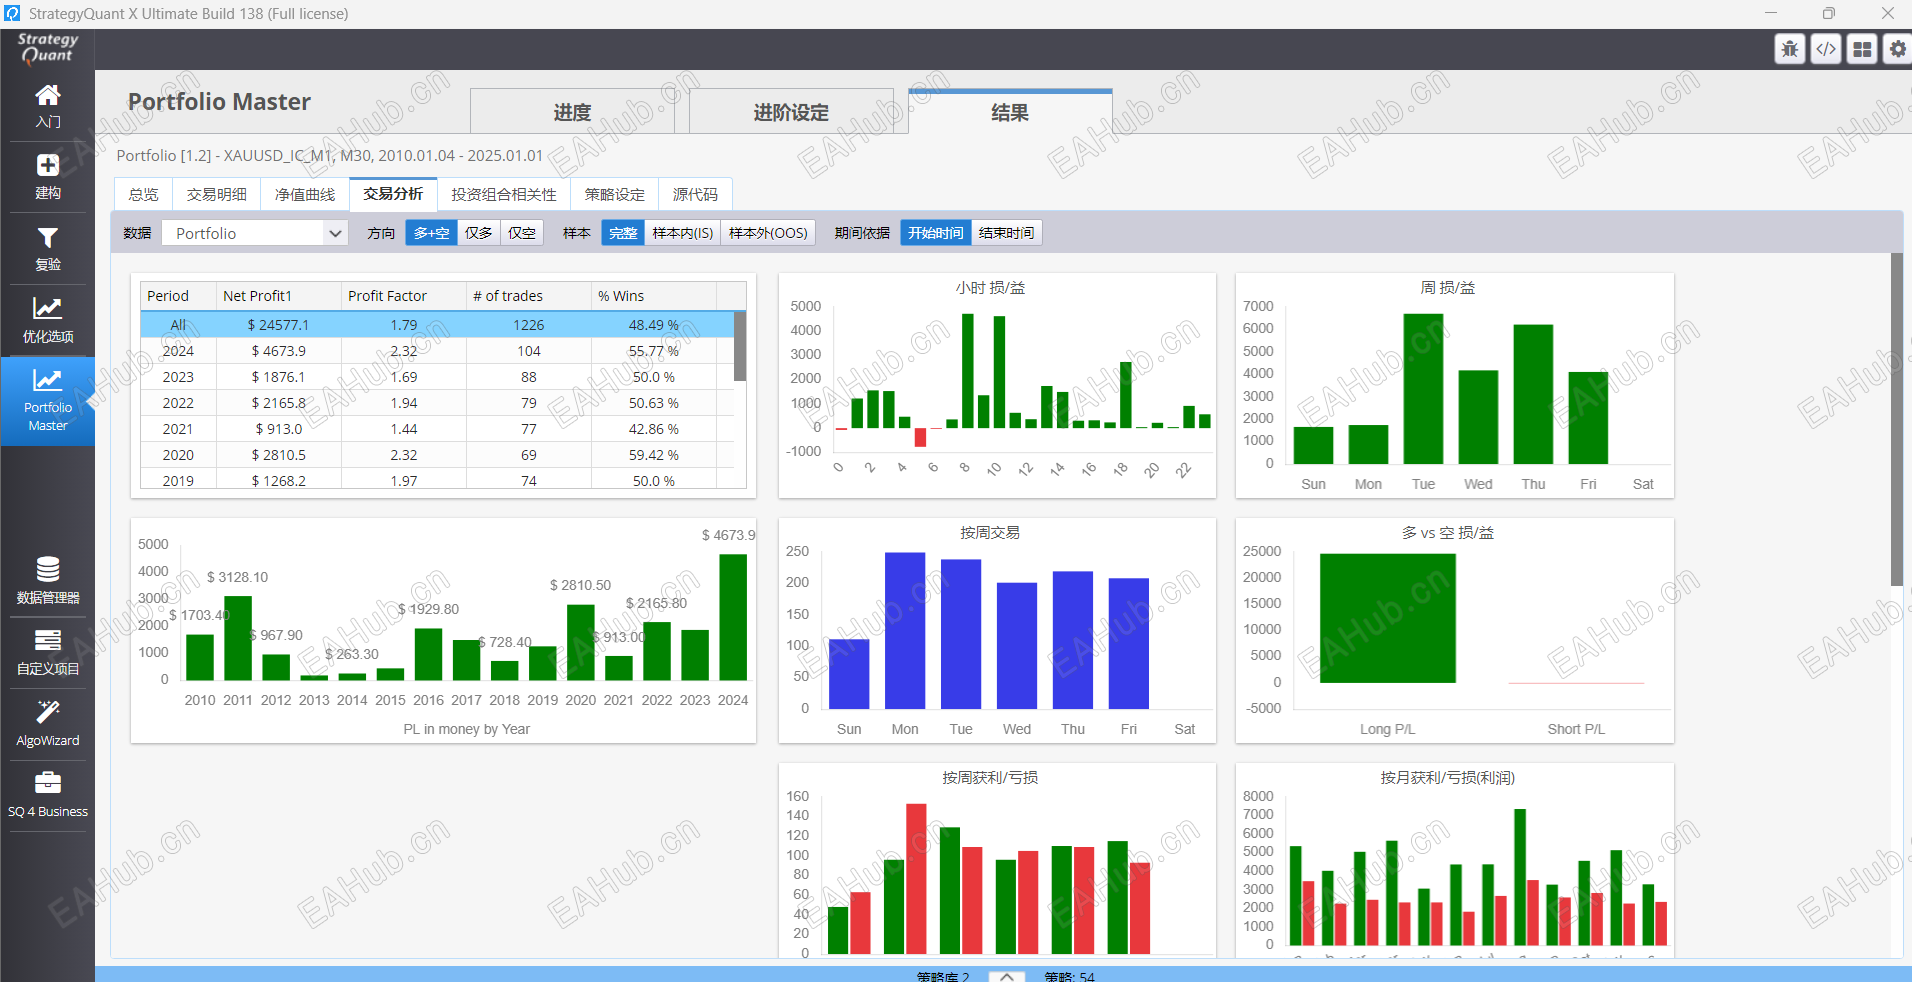Screen dimensions: 1912x982
Task: Click the 周 损/益 chart title
Action: [1447, 288]
